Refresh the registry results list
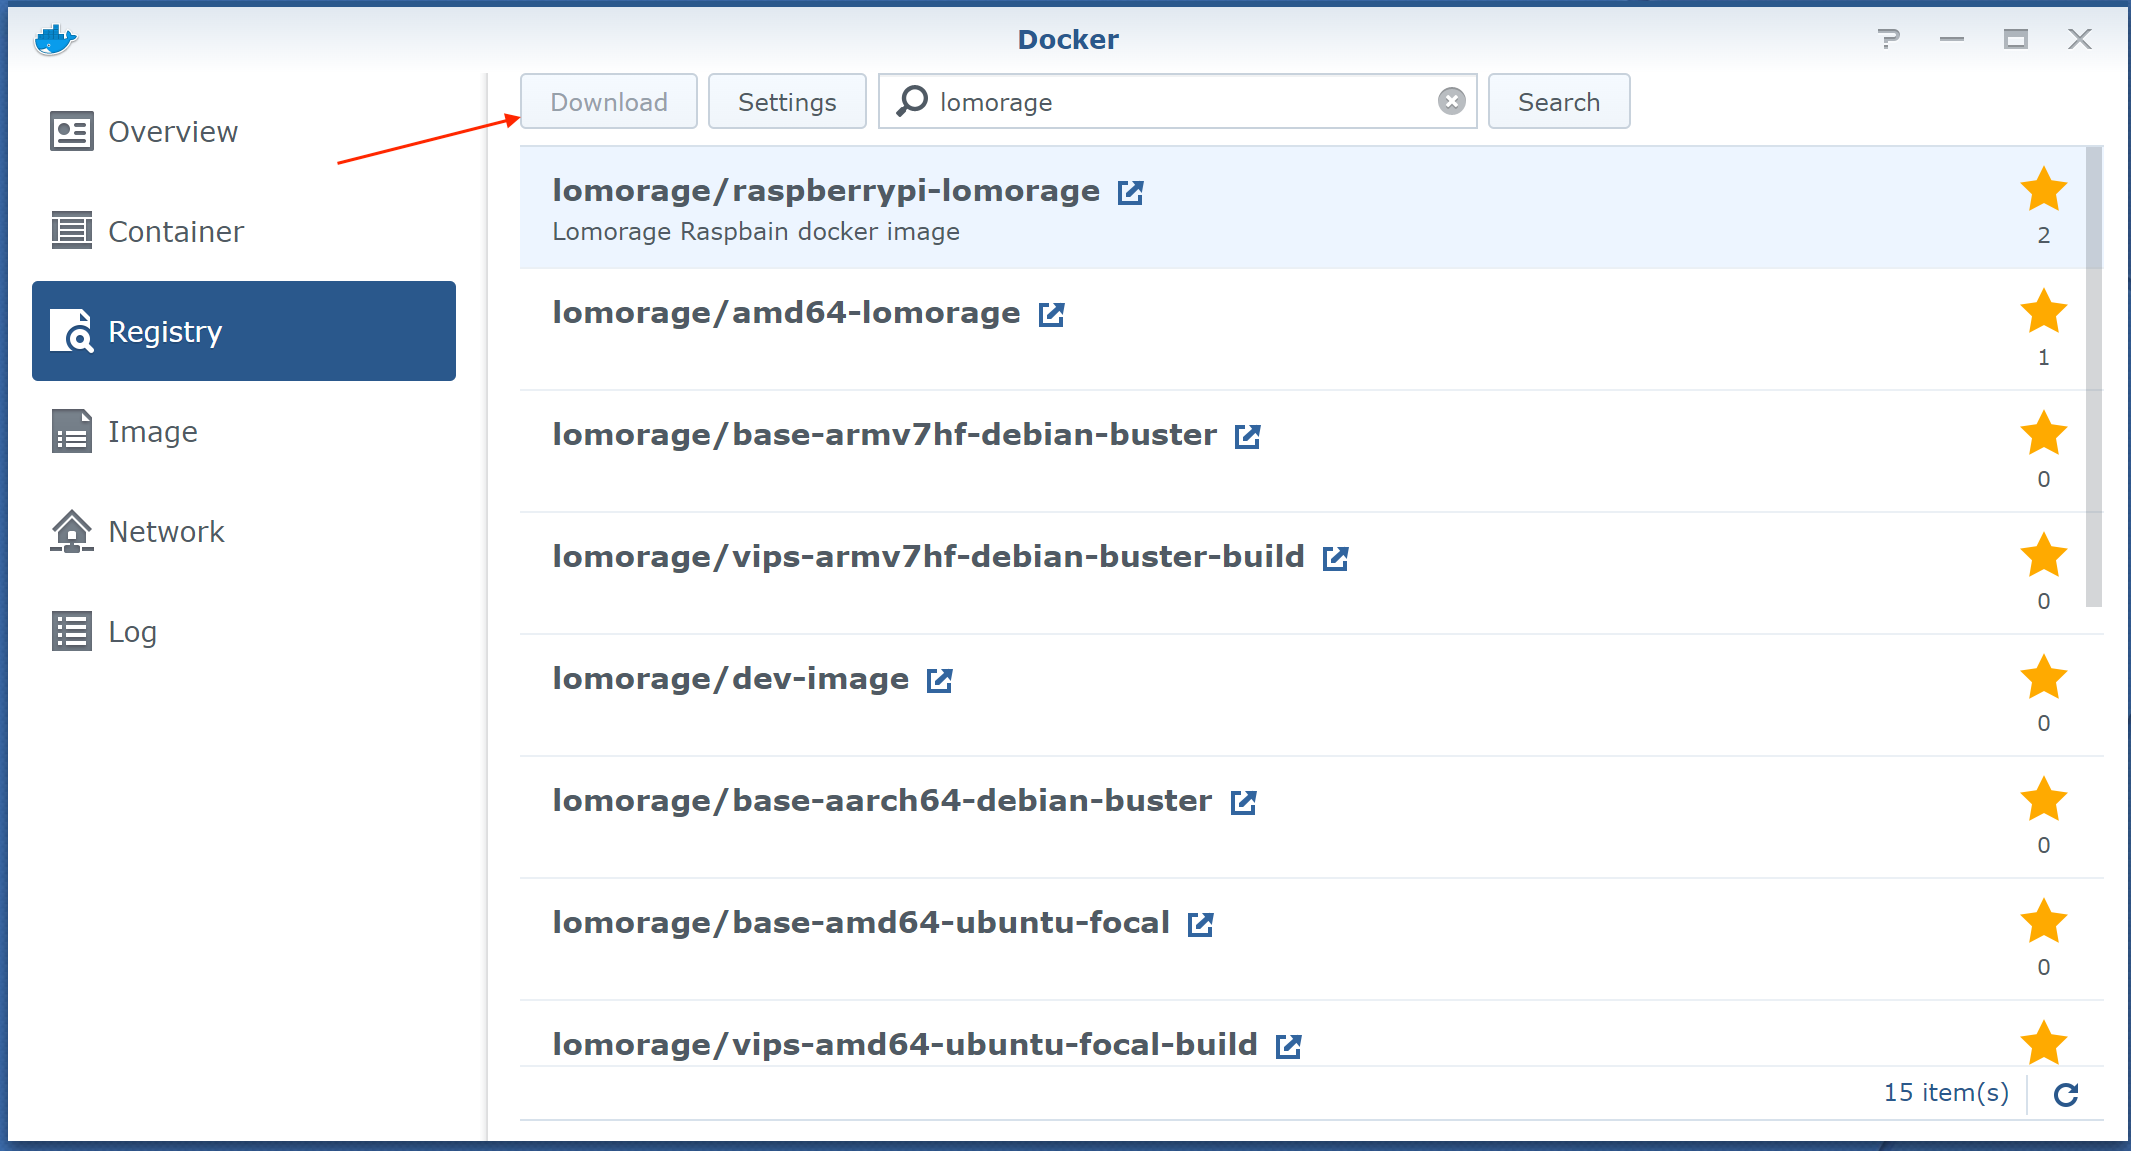Screen dimensions: 2131x1151 click(x=2066, y=1094)
